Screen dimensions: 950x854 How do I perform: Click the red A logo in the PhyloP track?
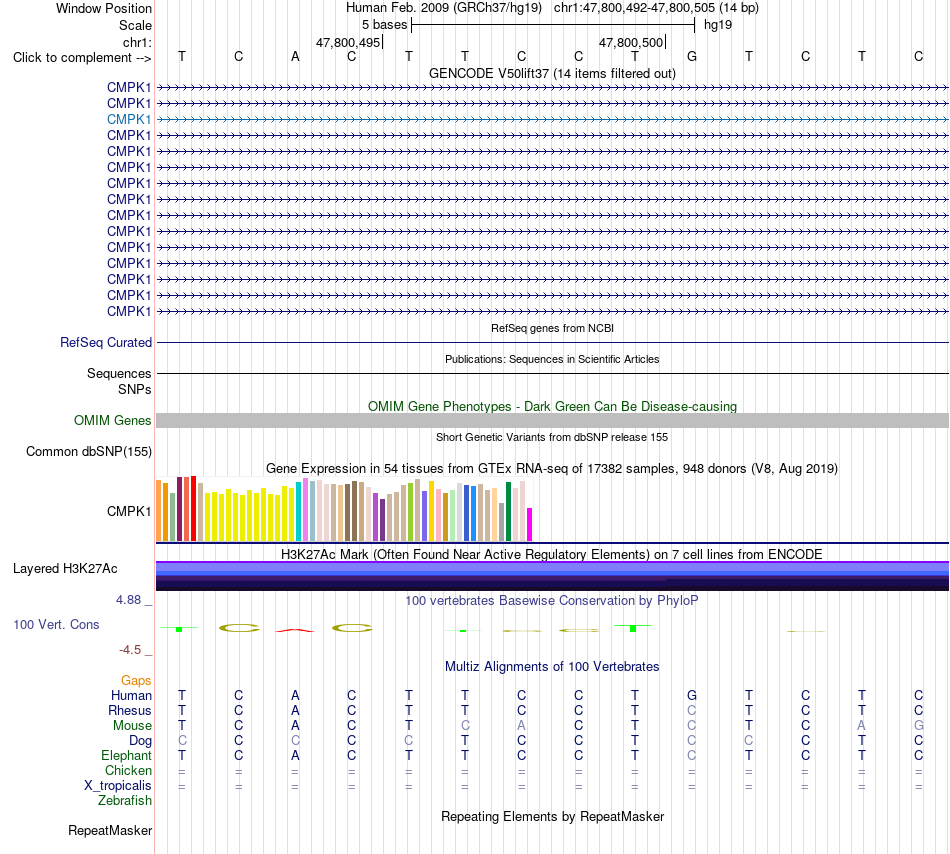coord(295,631)
